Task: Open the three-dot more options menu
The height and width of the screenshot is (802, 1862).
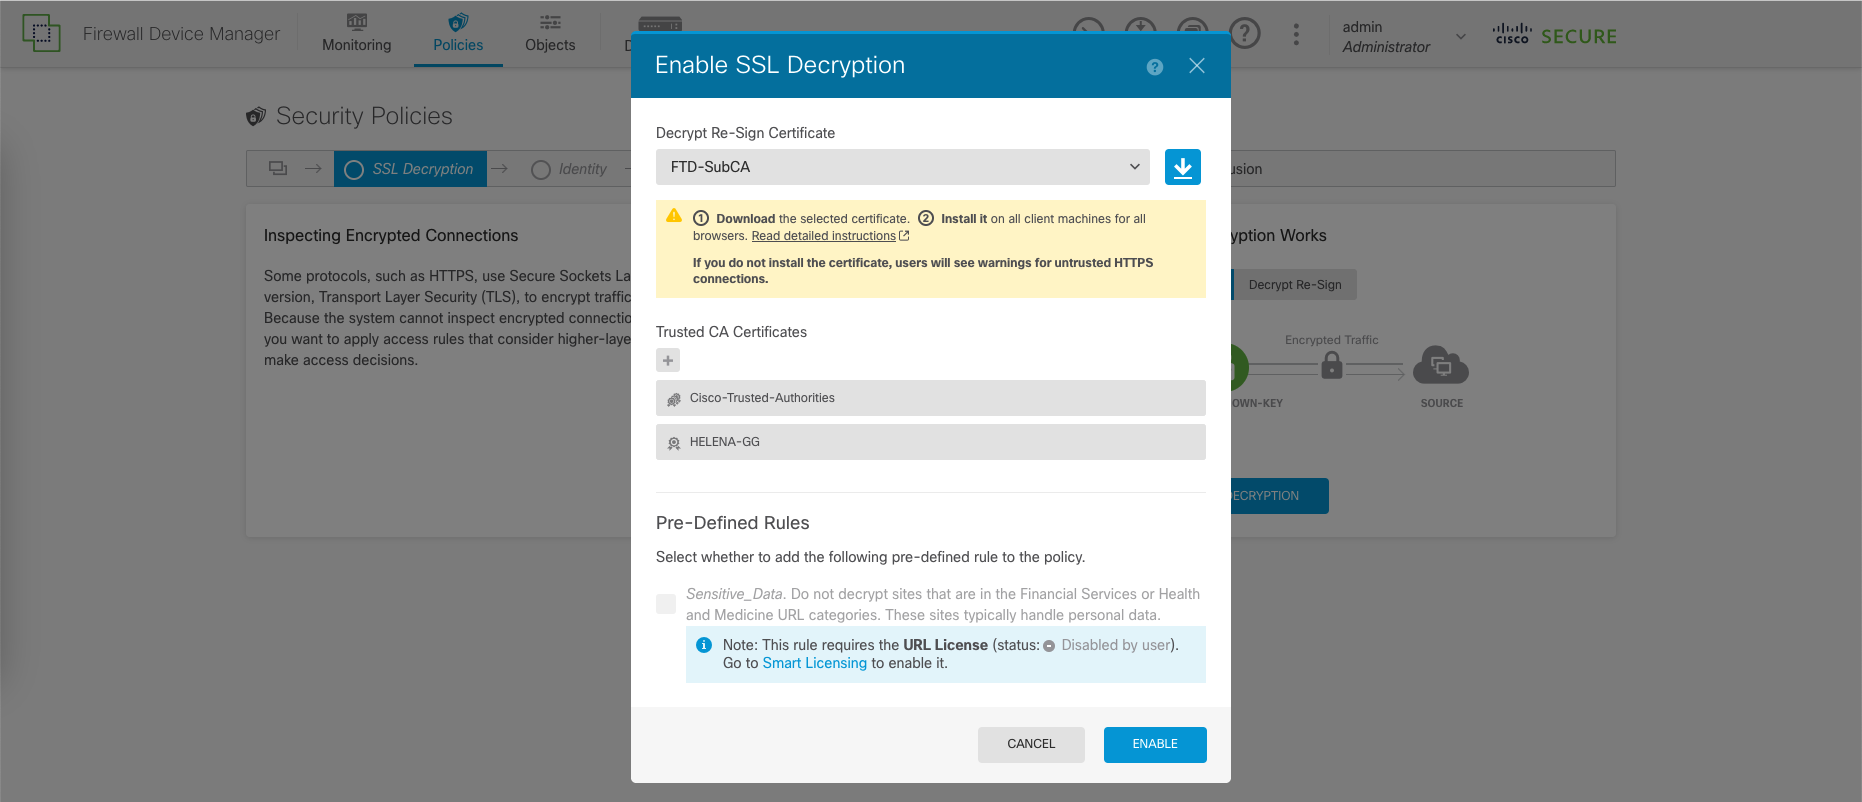Action: 1296,35
